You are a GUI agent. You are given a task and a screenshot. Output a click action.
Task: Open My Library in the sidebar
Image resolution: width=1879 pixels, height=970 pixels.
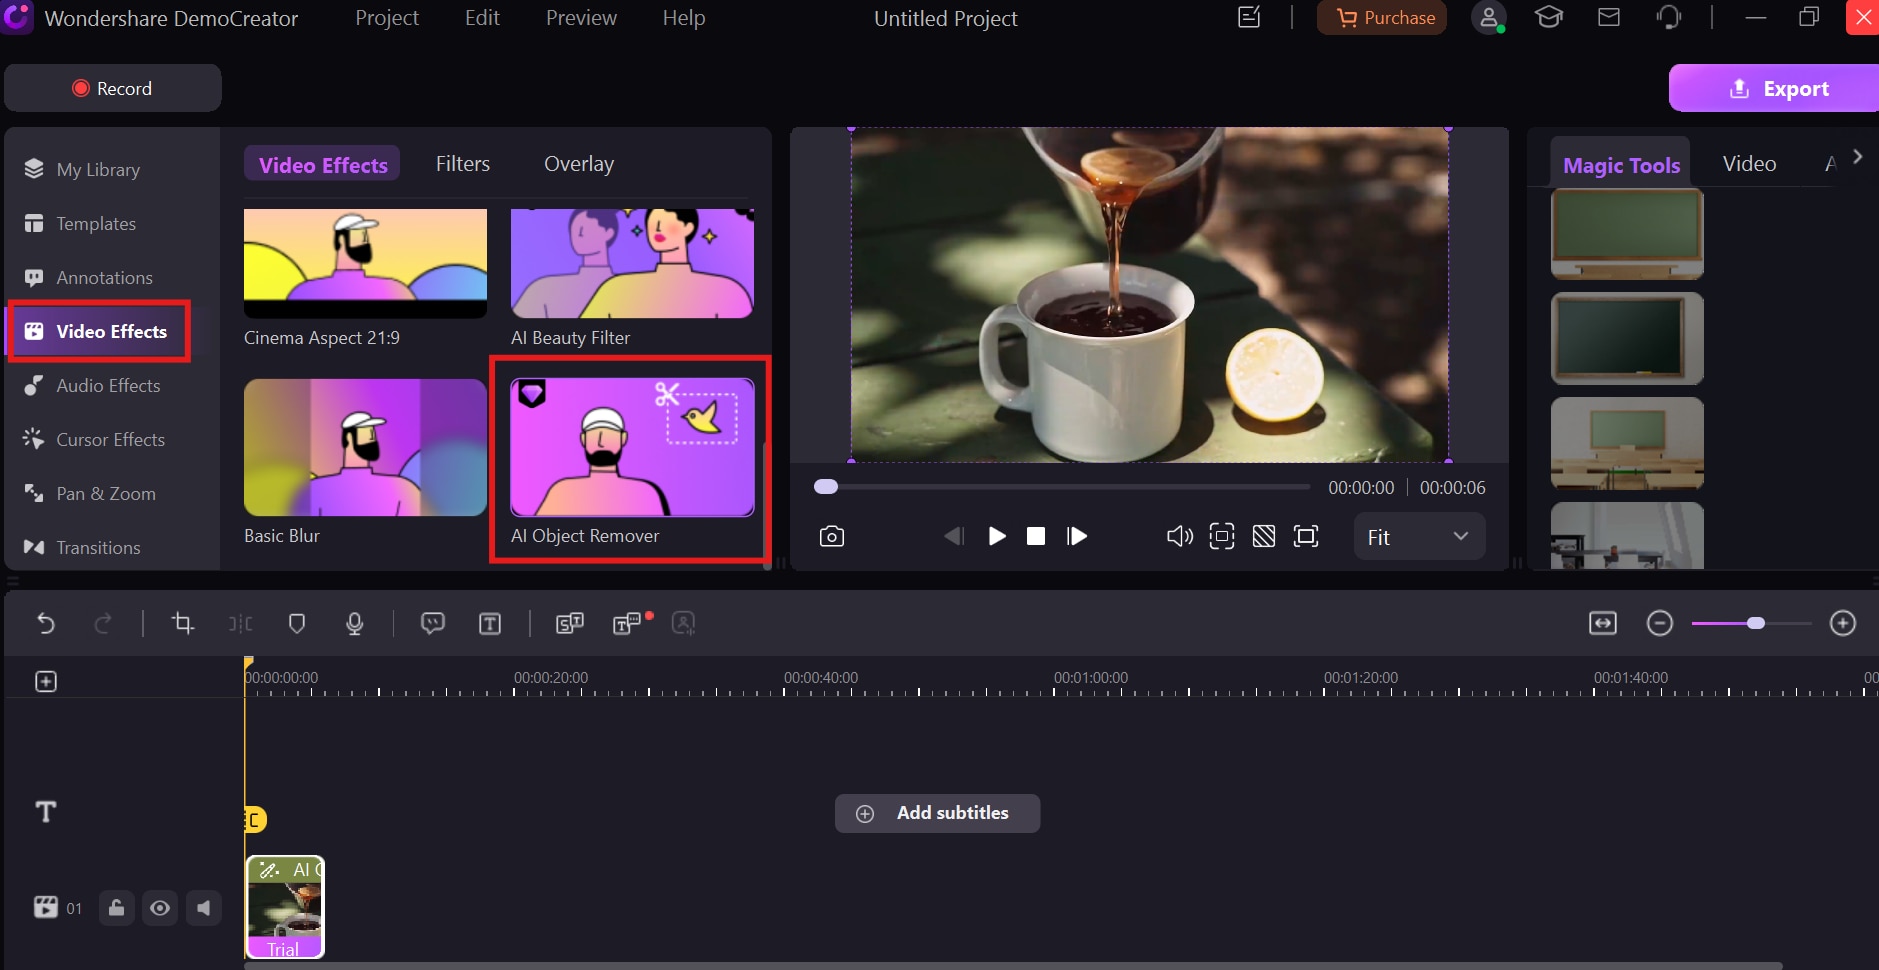(98, 170)
